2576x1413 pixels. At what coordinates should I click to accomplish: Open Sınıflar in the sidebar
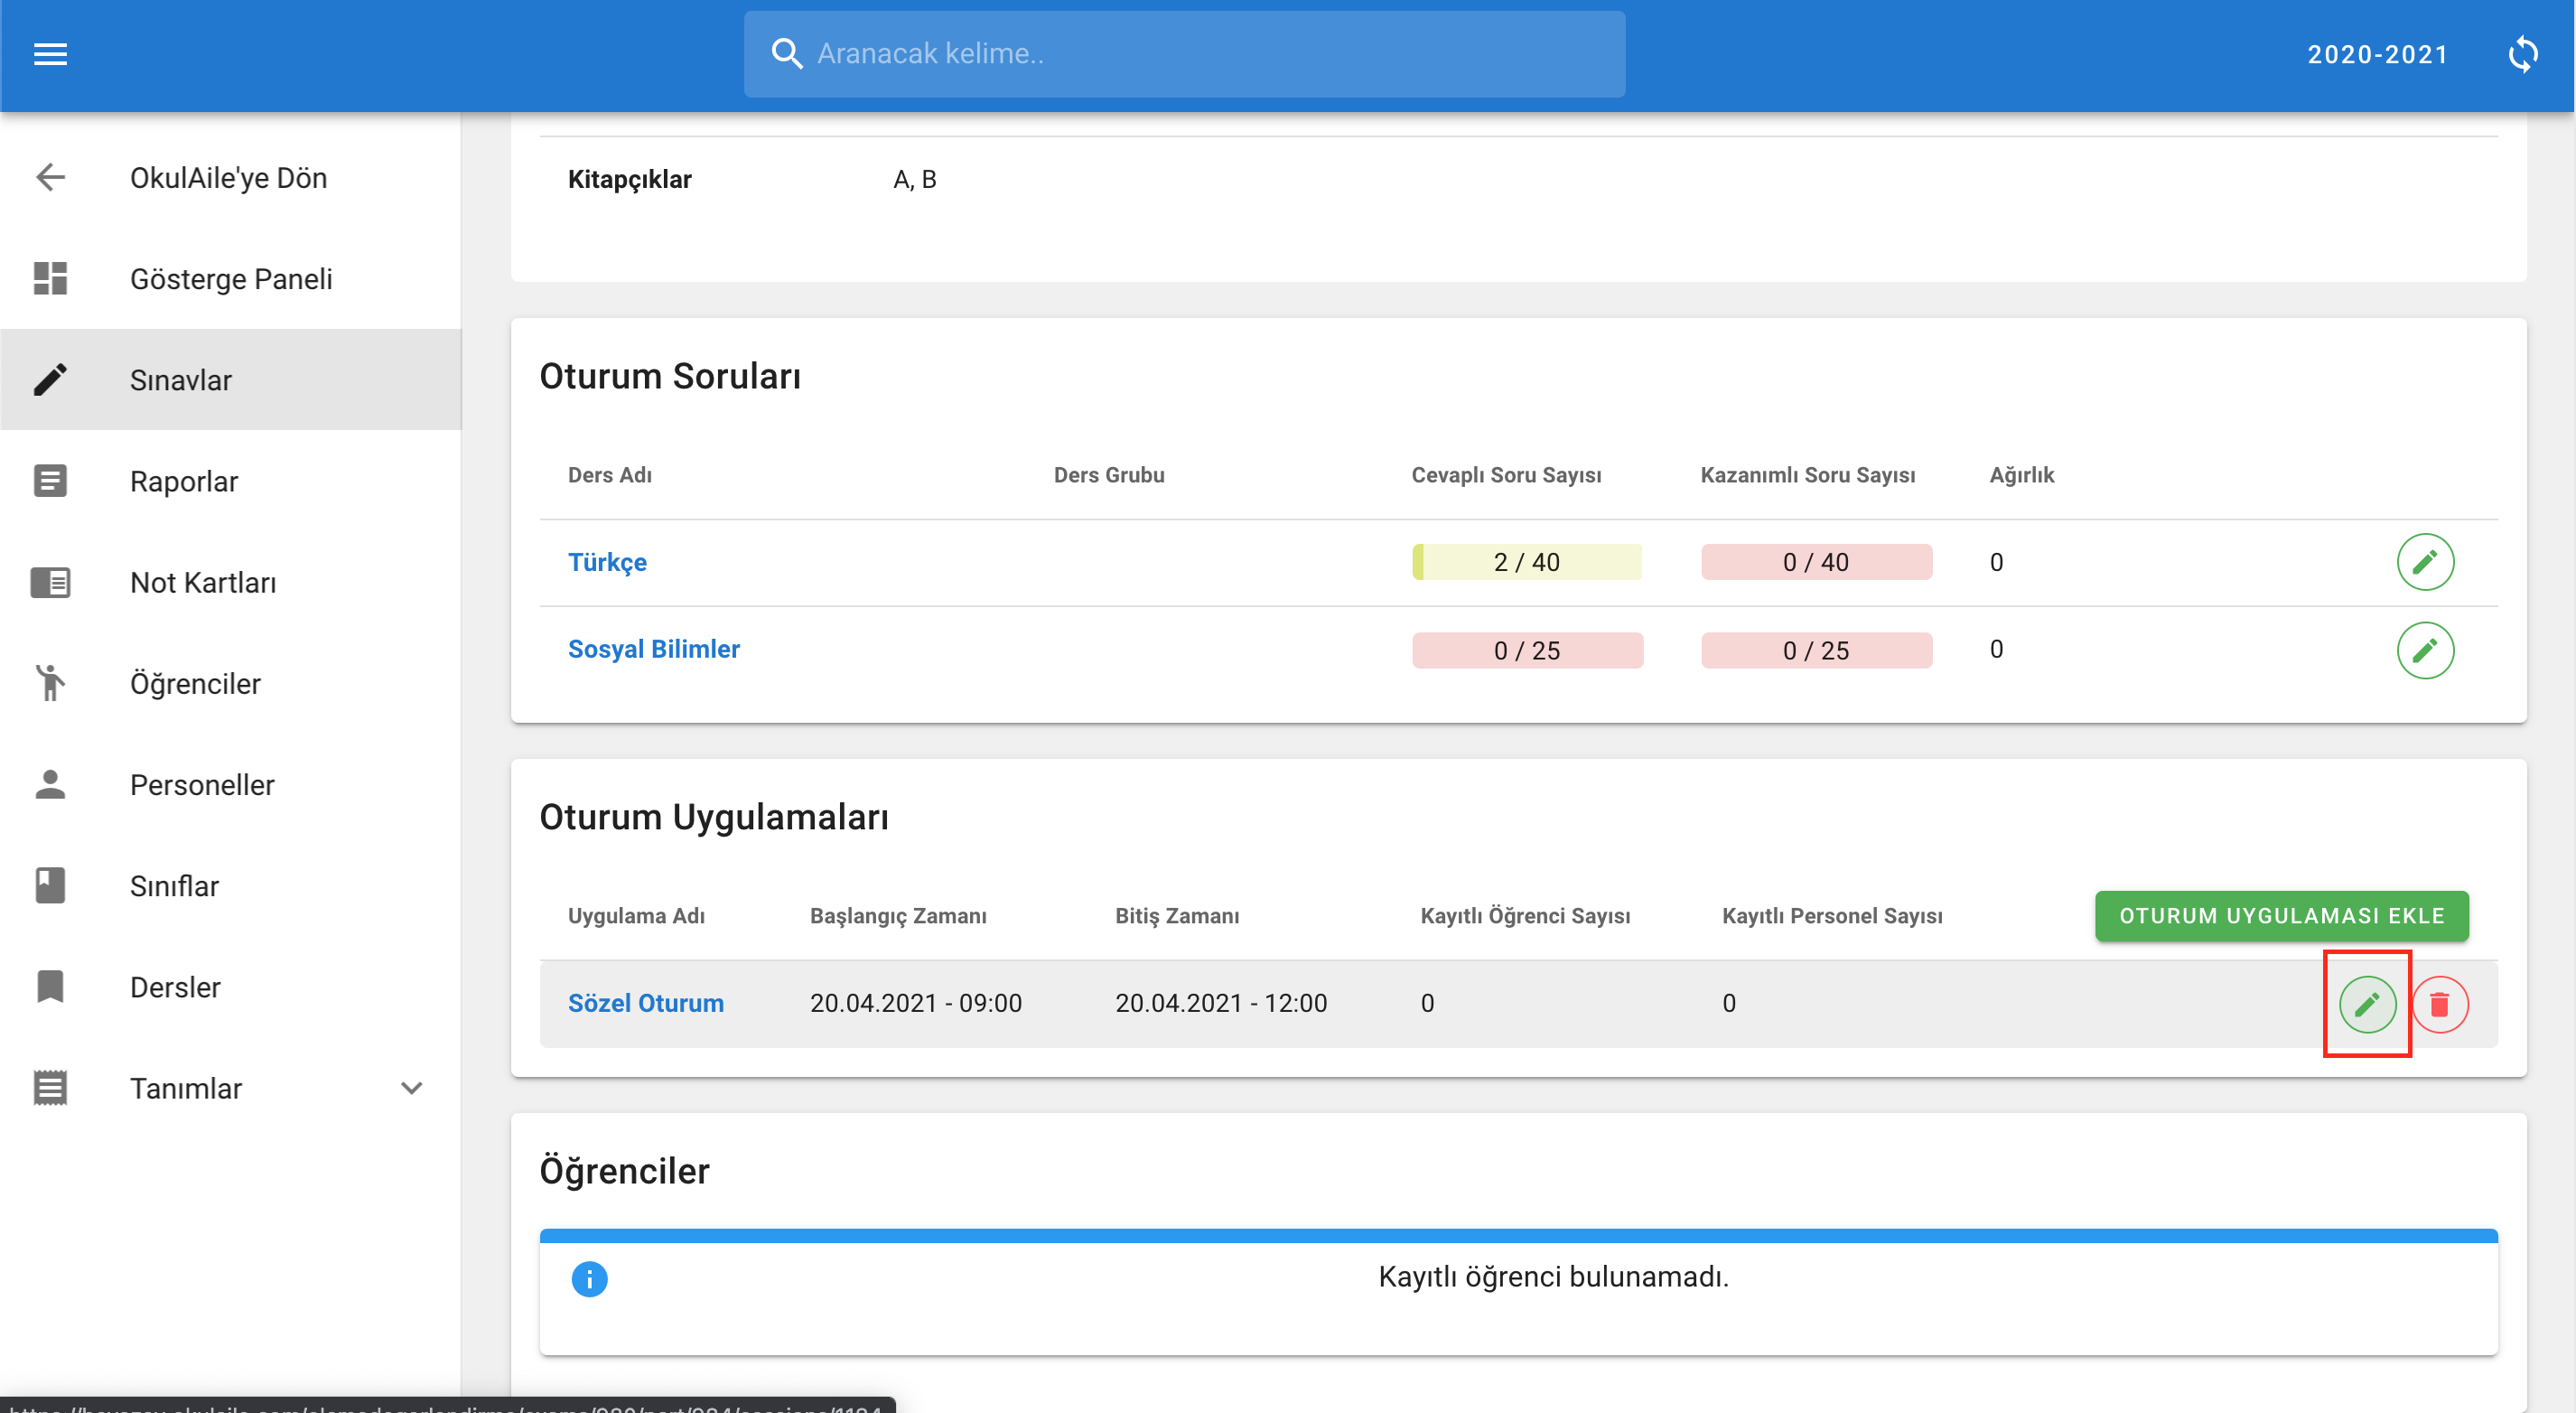click(230, 885)
